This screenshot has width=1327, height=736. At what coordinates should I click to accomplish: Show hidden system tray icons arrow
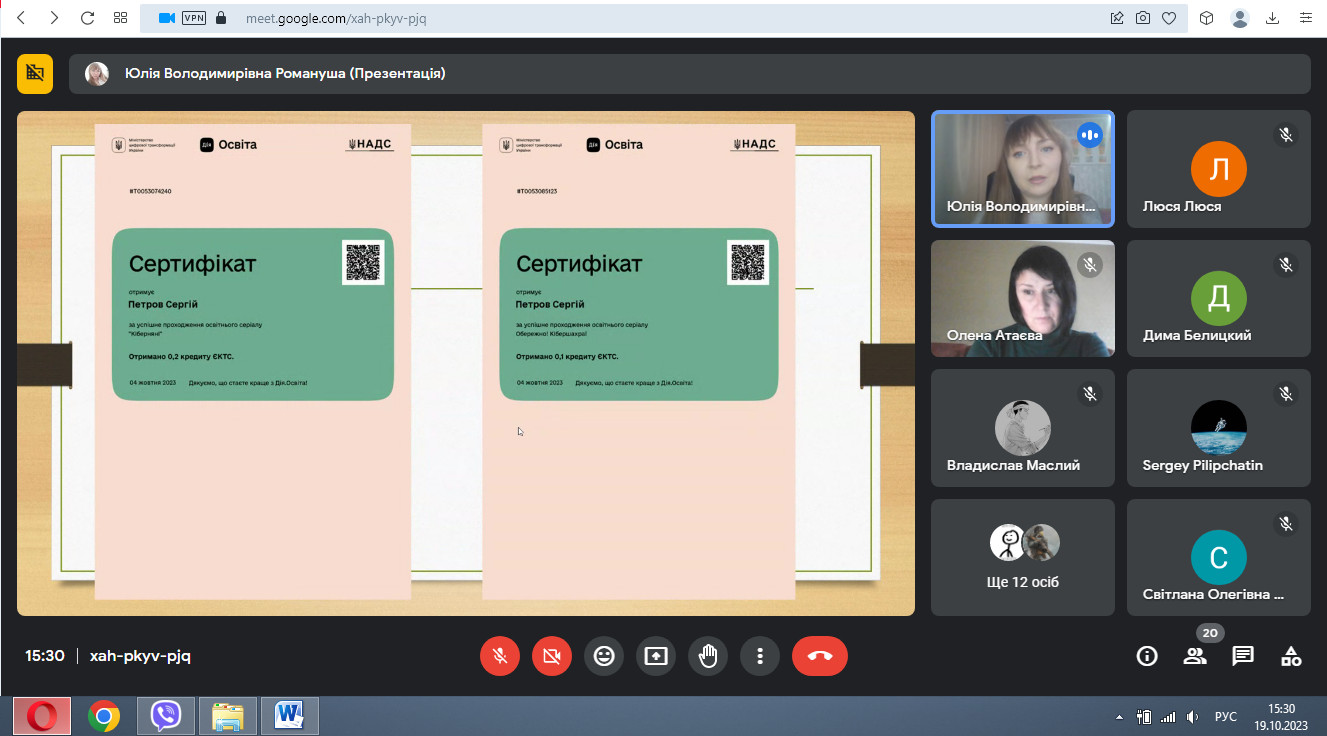click(1120, 717)
